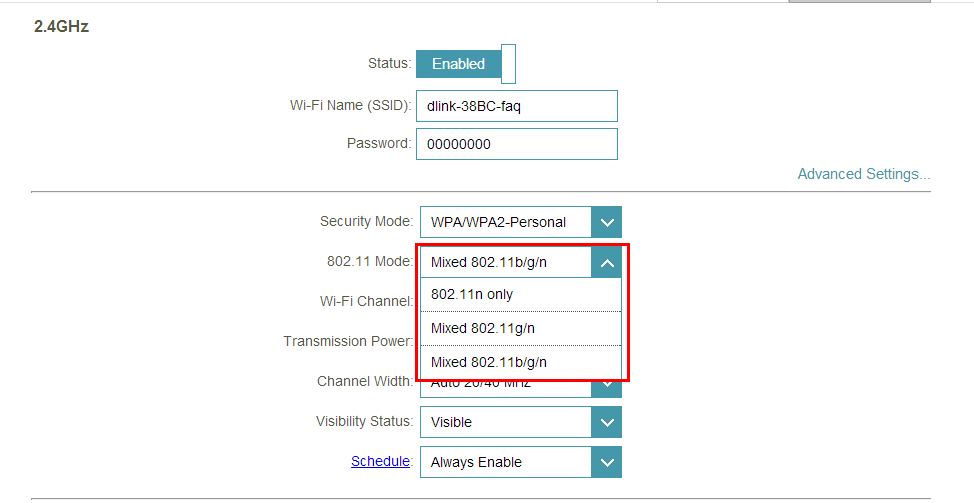Click the white handle of the Status switch
This screenshot has width=974, height=503.
click(508, 64)
